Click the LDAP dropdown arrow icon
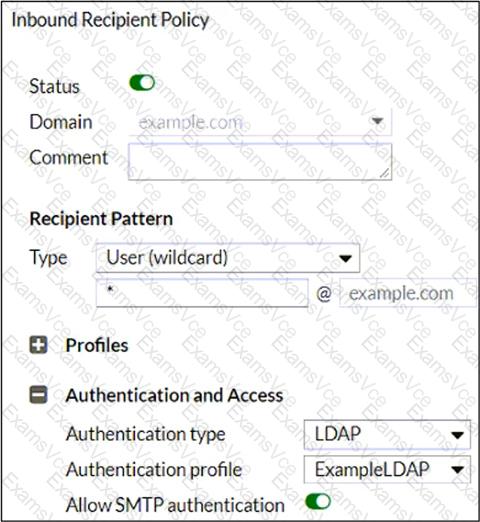 tap(457, 435)
